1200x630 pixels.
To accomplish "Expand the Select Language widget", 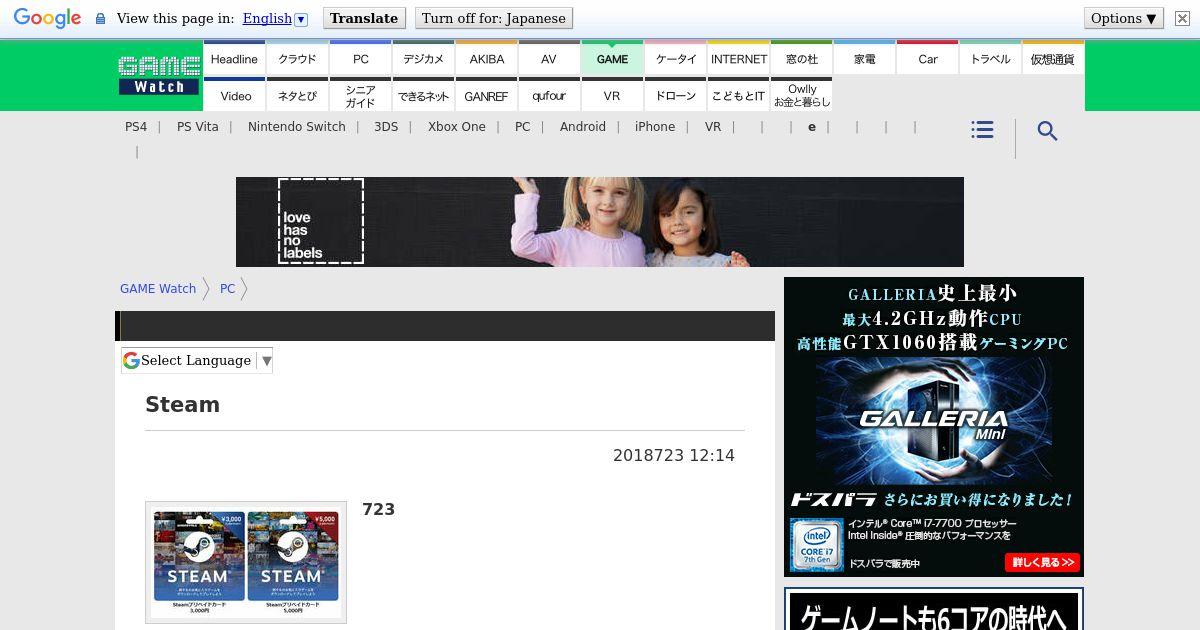I will coord(197,361).
